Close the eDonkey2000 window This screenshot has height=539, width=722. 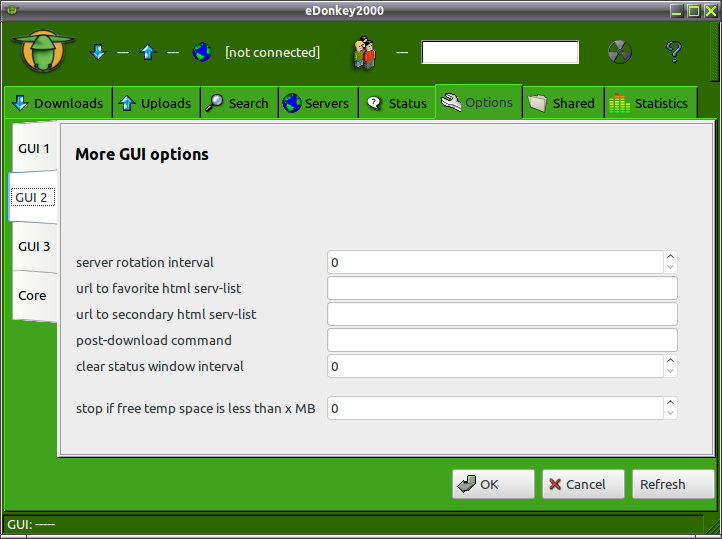pos(711,11)
